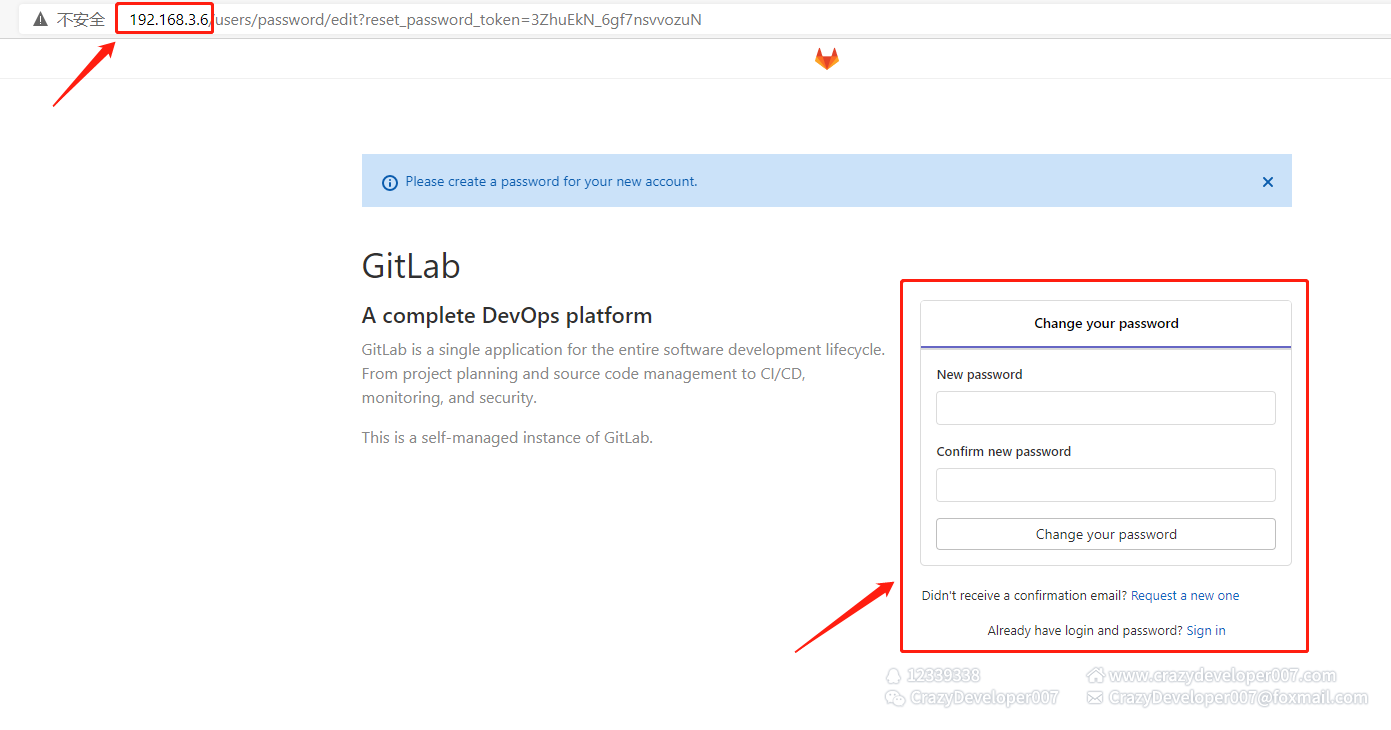Click 'A complete DevOps platform' heading

click(507, 316)
